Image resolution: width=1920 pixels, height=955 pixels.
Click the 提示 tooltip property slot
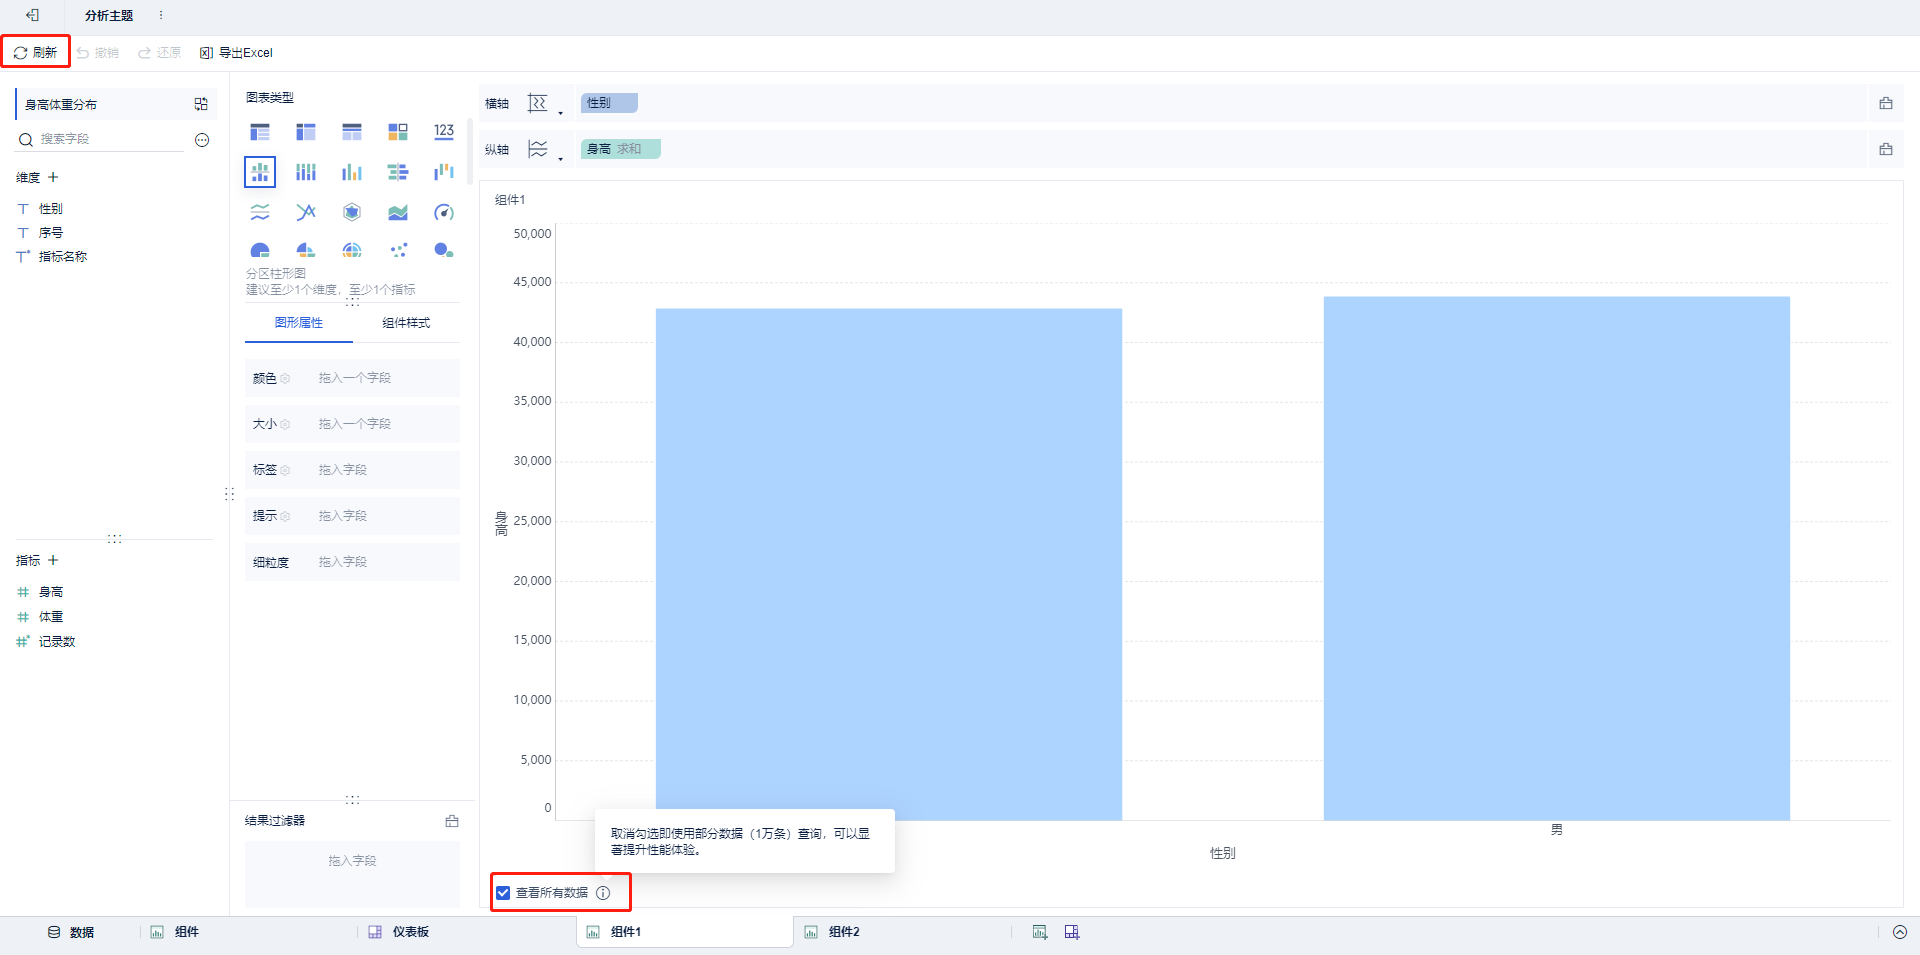coord(352,516)
